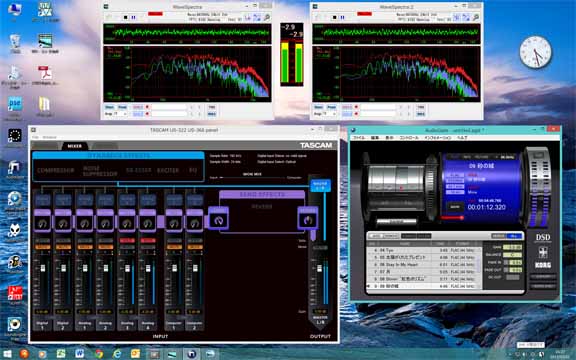Viewport: 576px width, 360px height.
Task: Open the Avg dropdown in left WaveSpectra window
Action: [116, 114]
